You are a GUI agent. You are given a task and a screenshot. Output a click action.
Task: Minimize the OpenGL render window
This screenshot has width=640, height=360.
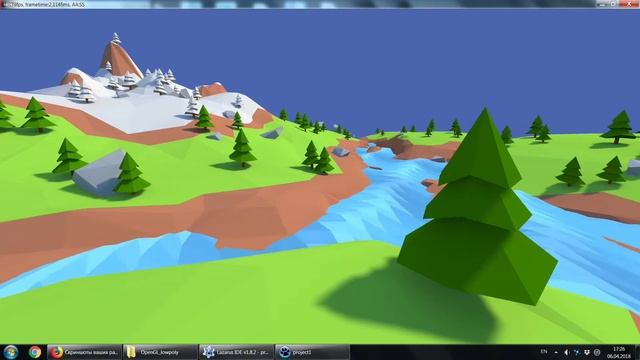coord(602,4)
